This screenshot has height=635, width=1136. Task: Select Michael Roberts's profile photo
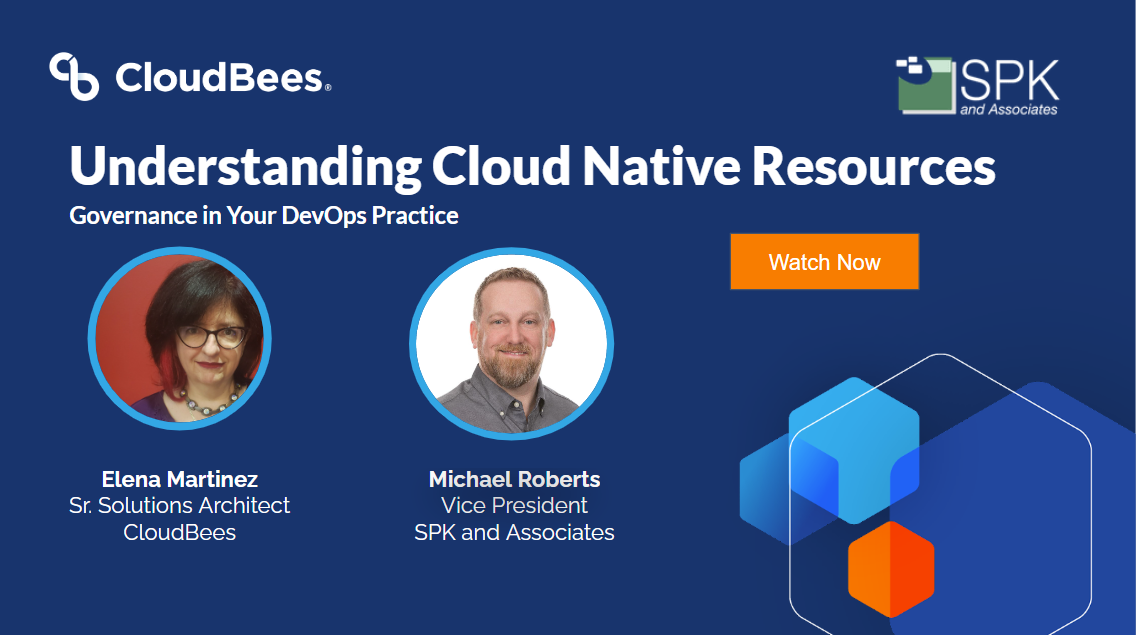(511, 344)
